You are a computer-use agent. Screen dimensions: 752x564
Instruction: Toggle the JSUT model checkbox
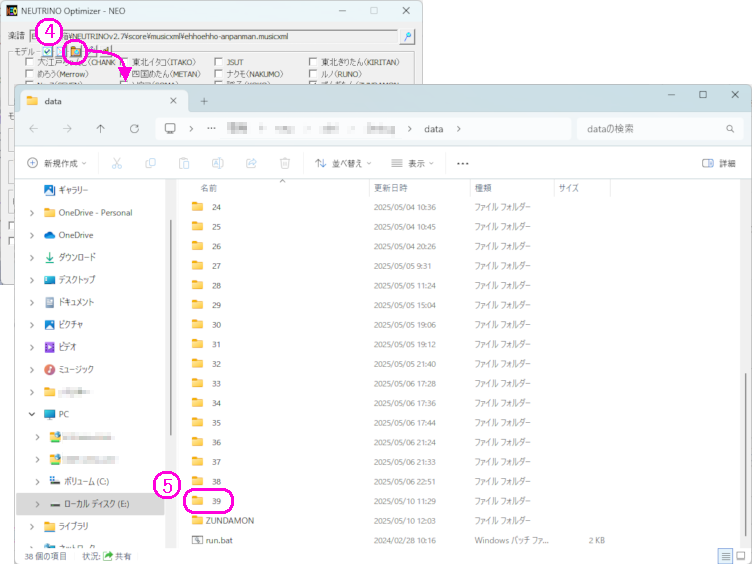point(219,62)
